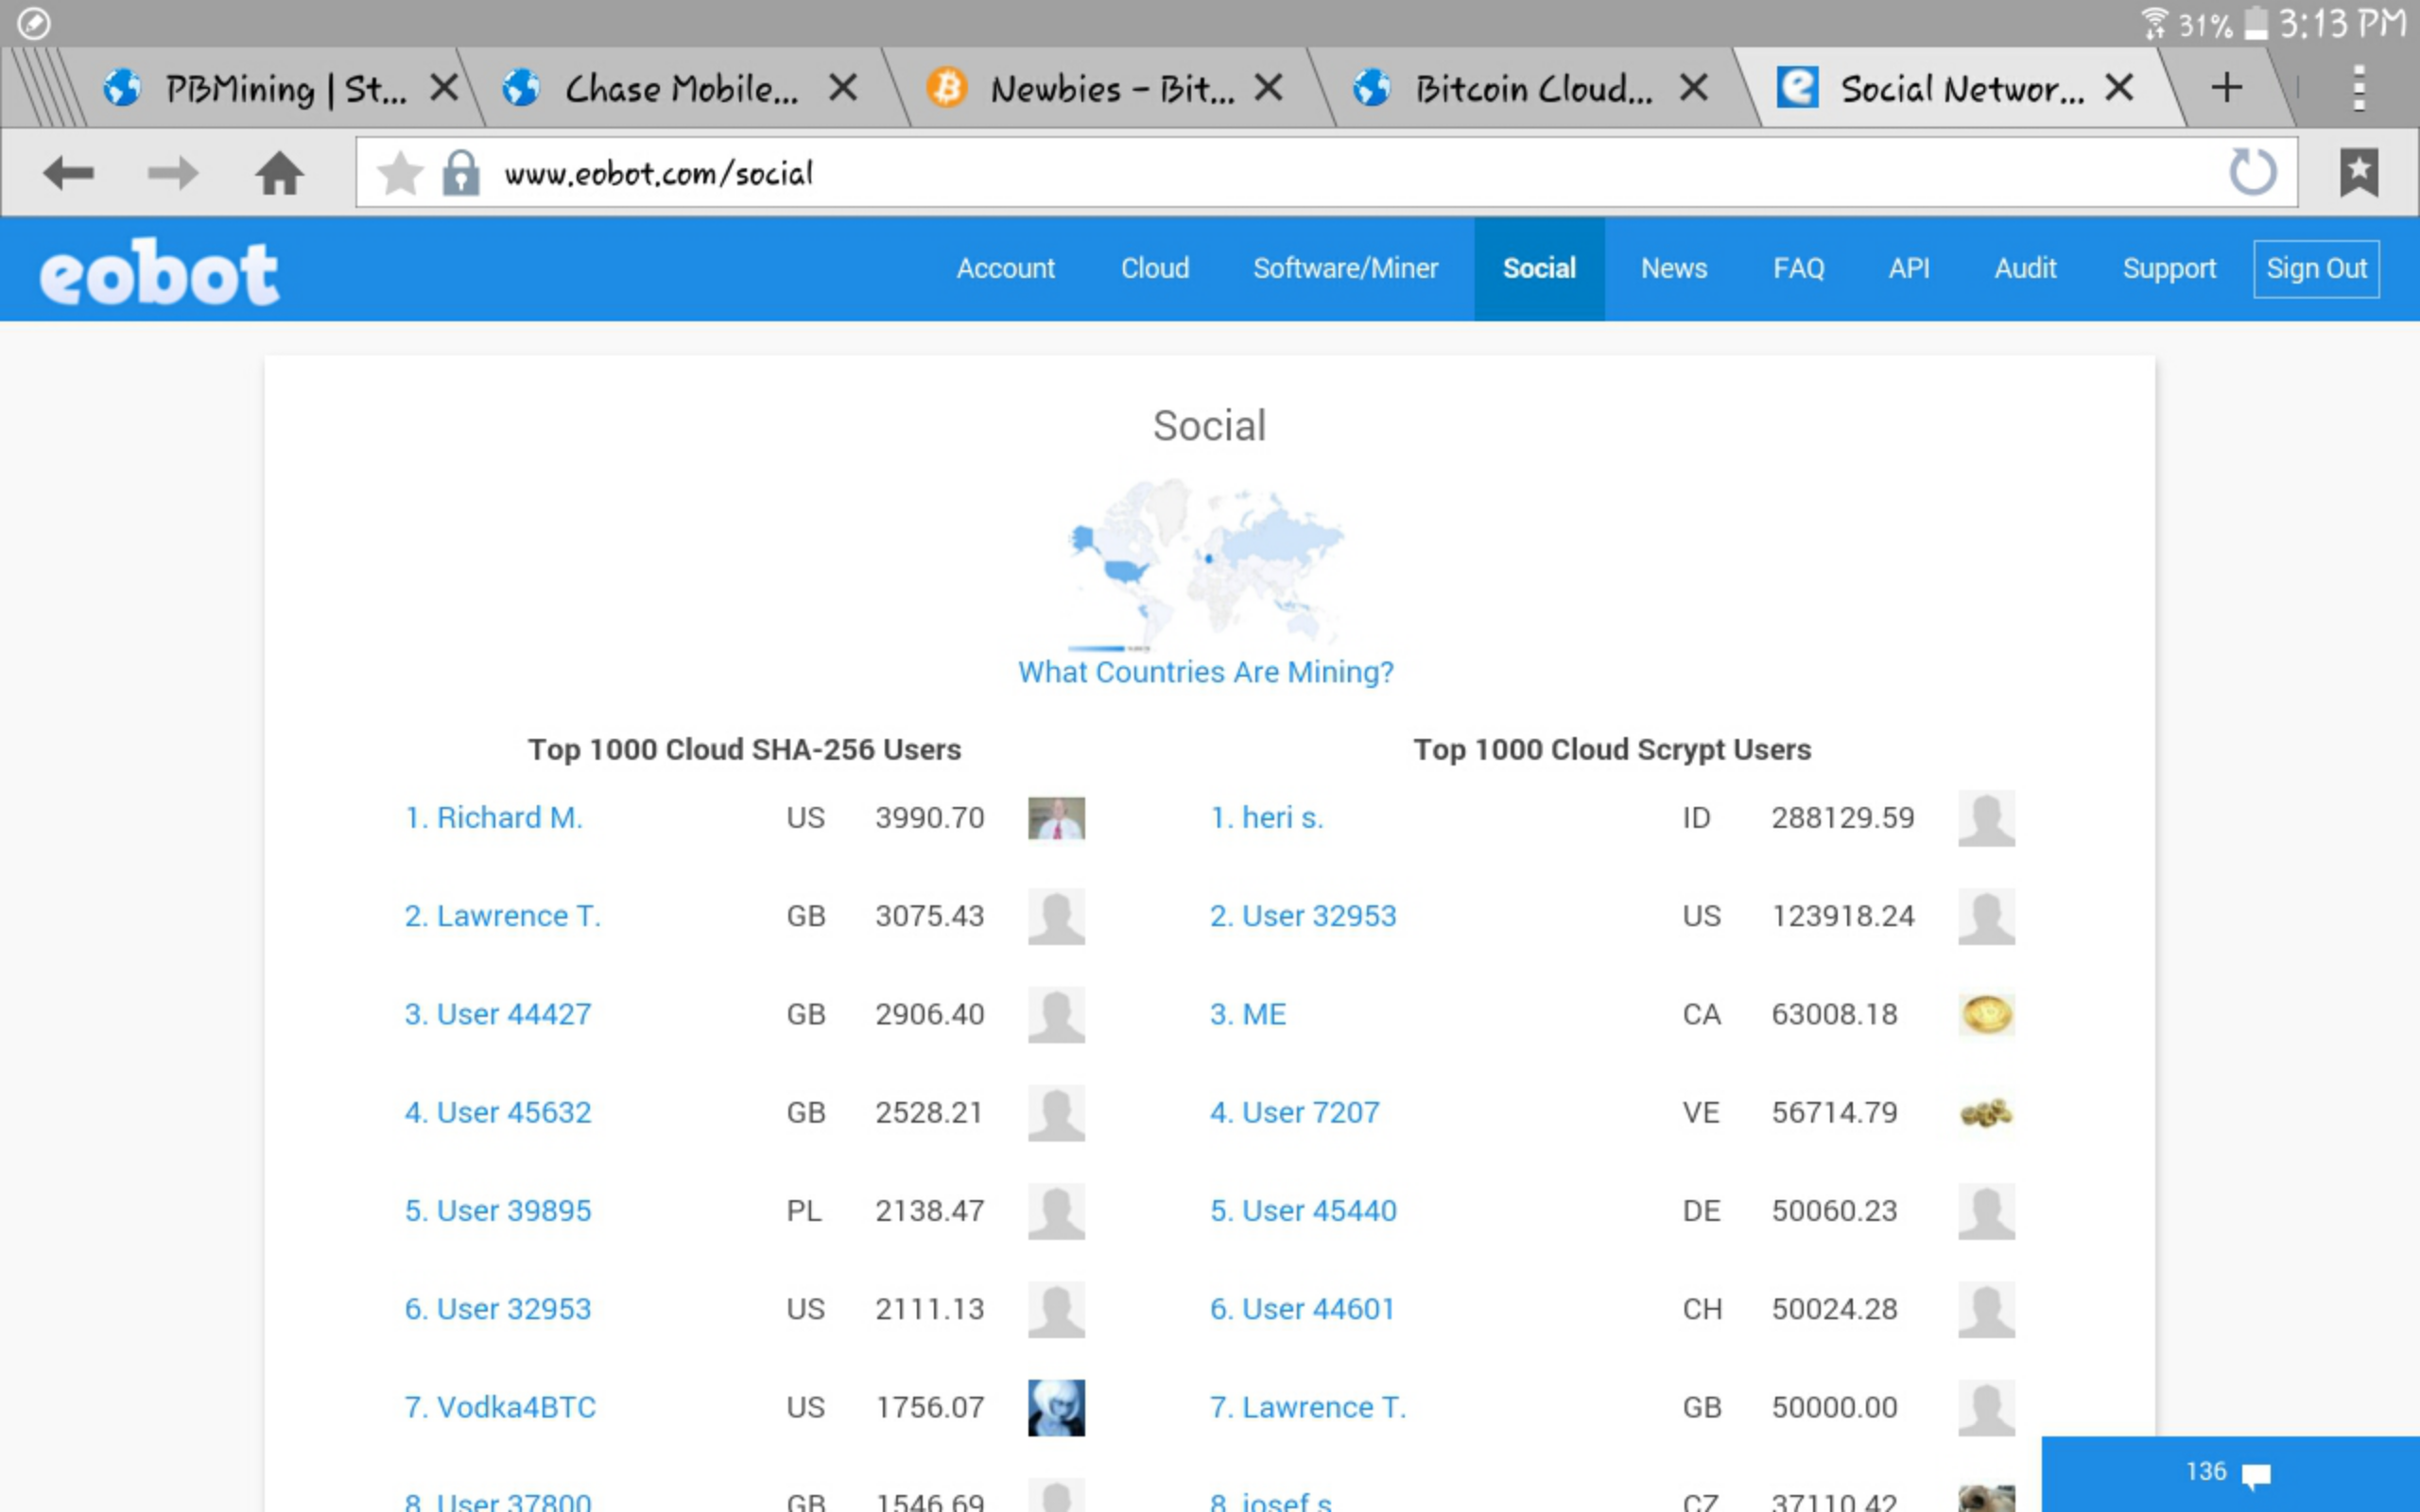Image resolution: width=2420 pixels, height=1512 pixels.
Task: Open the Software/Miner nav item
Action: 1345,268
